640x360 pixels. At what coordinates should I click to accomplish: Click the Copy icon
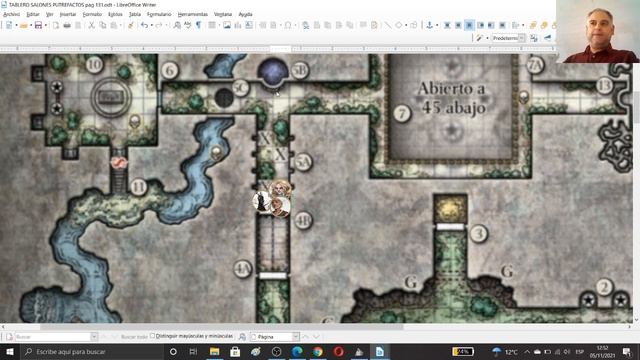pos(102,25)
